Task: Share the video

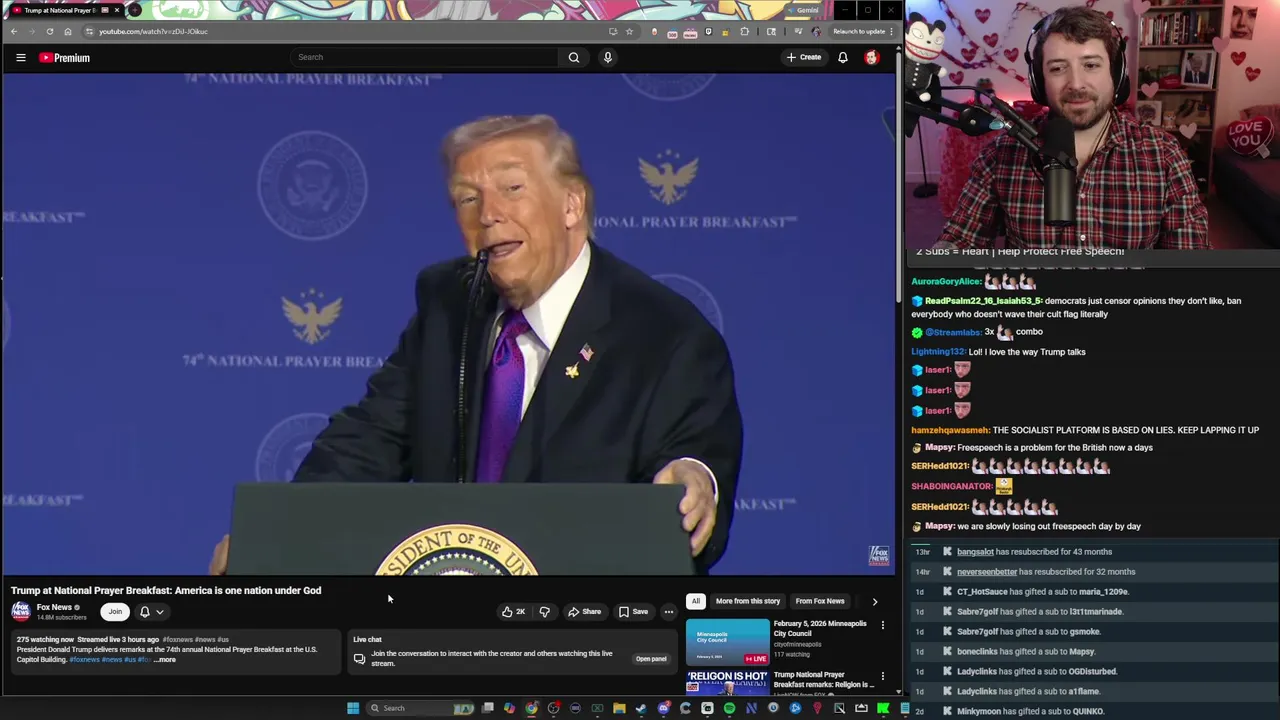Action: (585, 611)
